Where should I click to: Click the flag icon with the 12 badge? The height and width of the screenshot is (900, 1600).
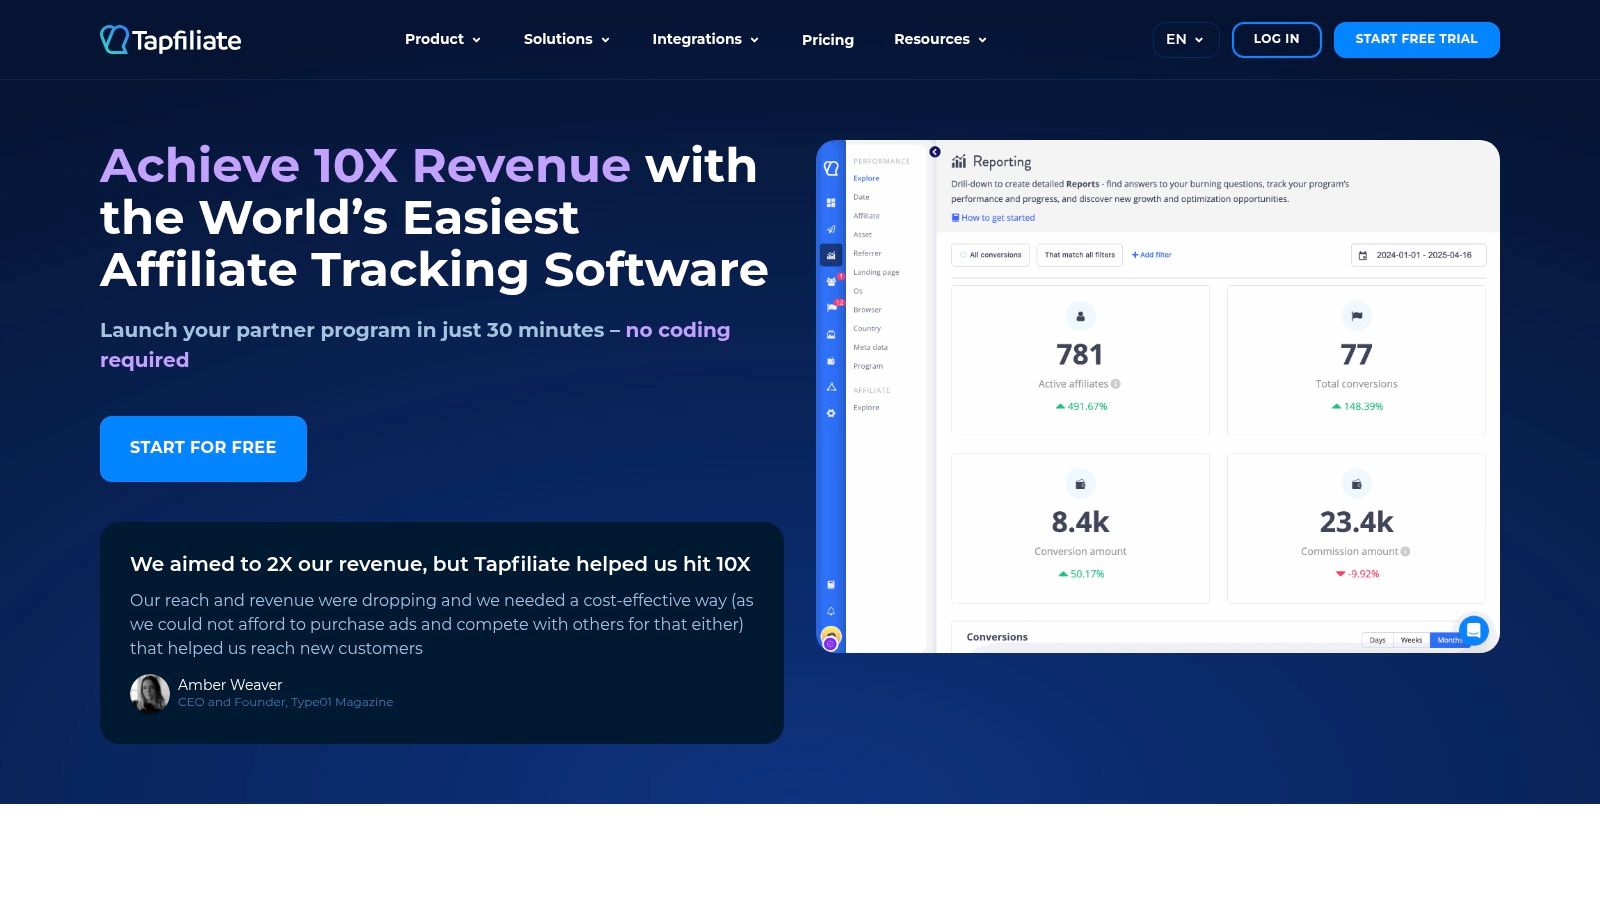pyautogui.click(x=831, y=308)
